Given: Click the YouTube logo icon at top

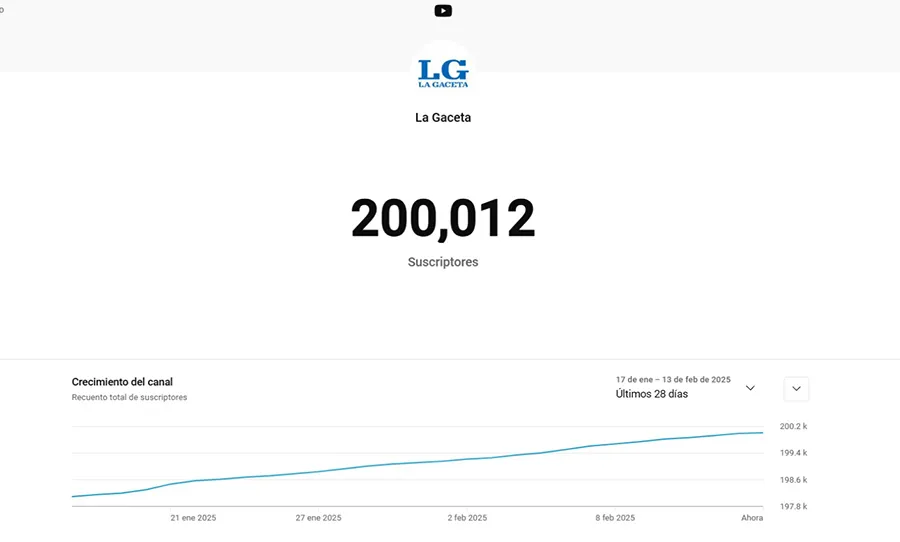Looking at the screenshot, I should click(x=443, y=11).
